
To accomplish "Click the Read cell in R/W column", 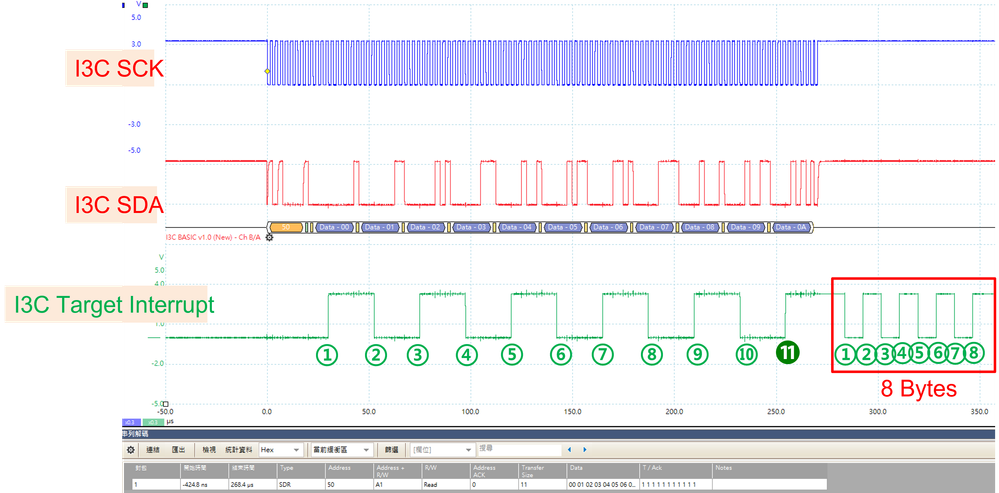I will click(446, 485).
